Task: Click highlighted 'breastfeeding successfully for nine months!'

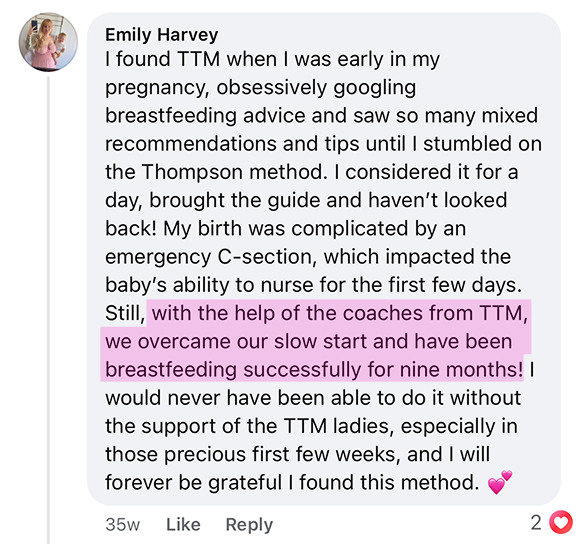Action: pos(314,369)
